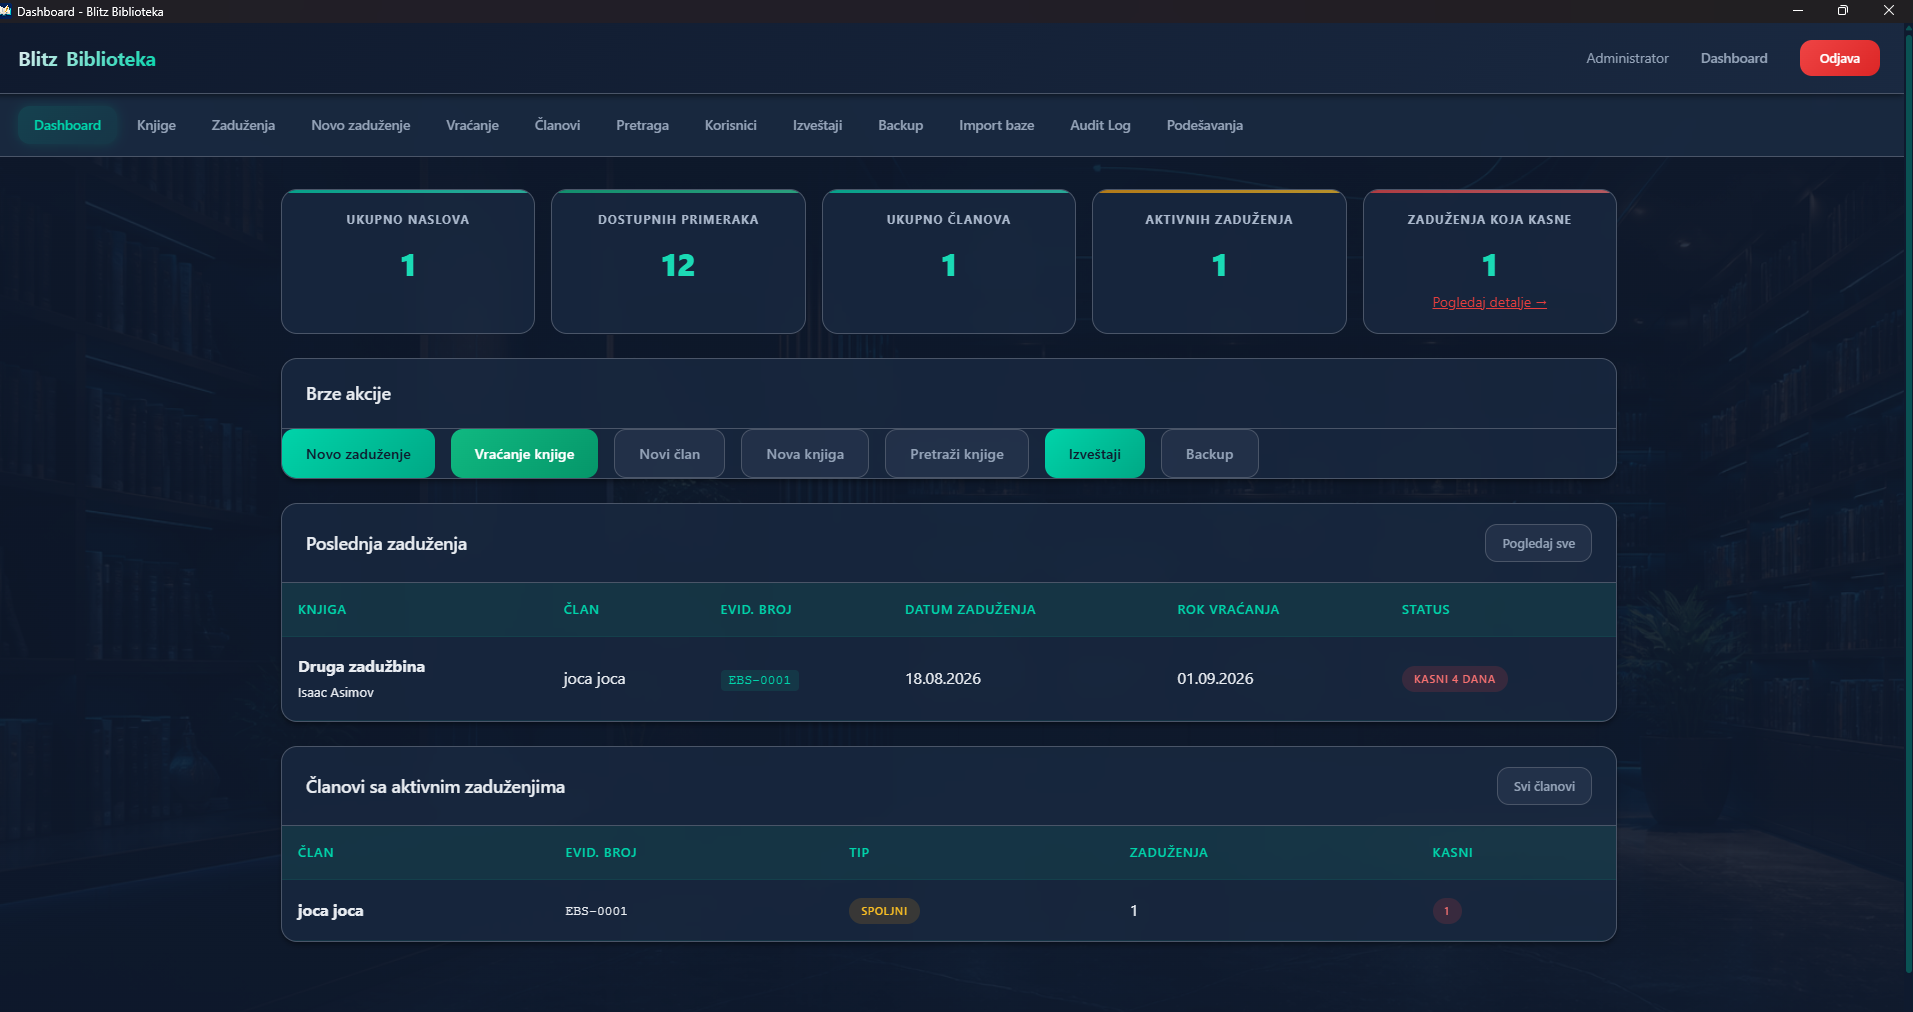This screenshot has height=1012, width=1913.
Task: Open the Backup navigation tab
Action: tap(900, 125)
